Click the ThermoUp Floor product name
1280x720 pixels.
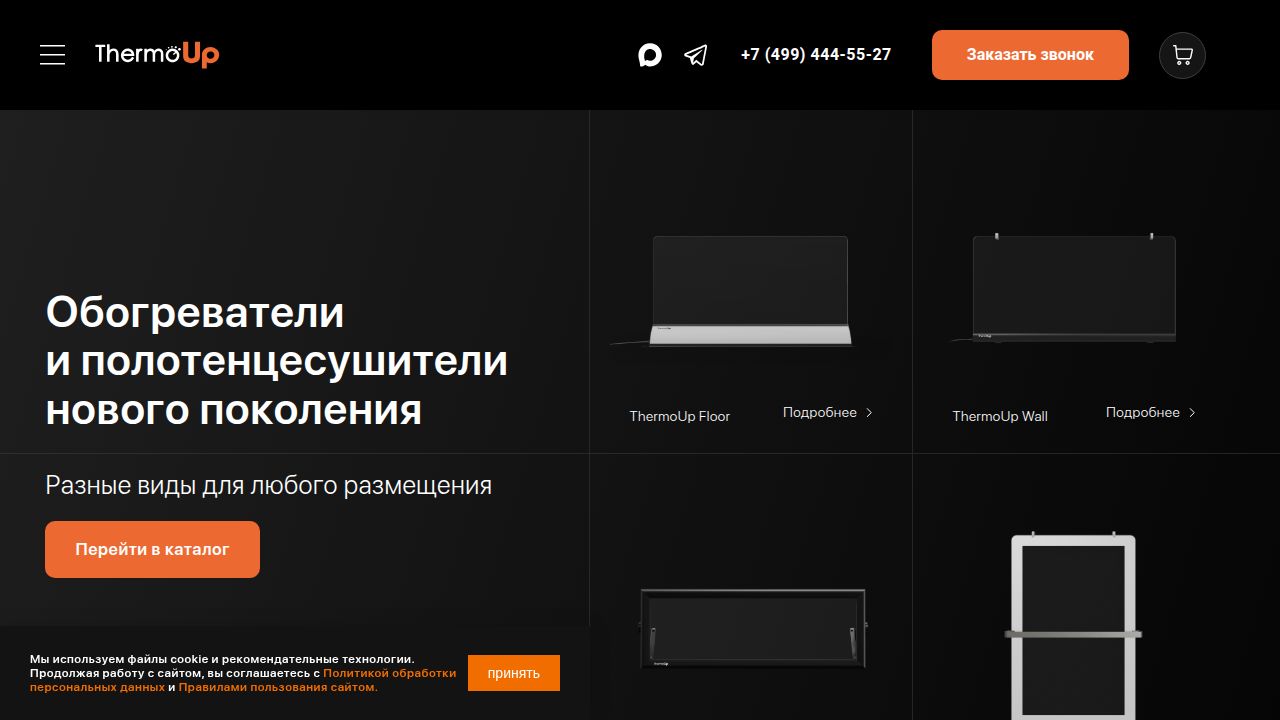[x=680, y=416]
